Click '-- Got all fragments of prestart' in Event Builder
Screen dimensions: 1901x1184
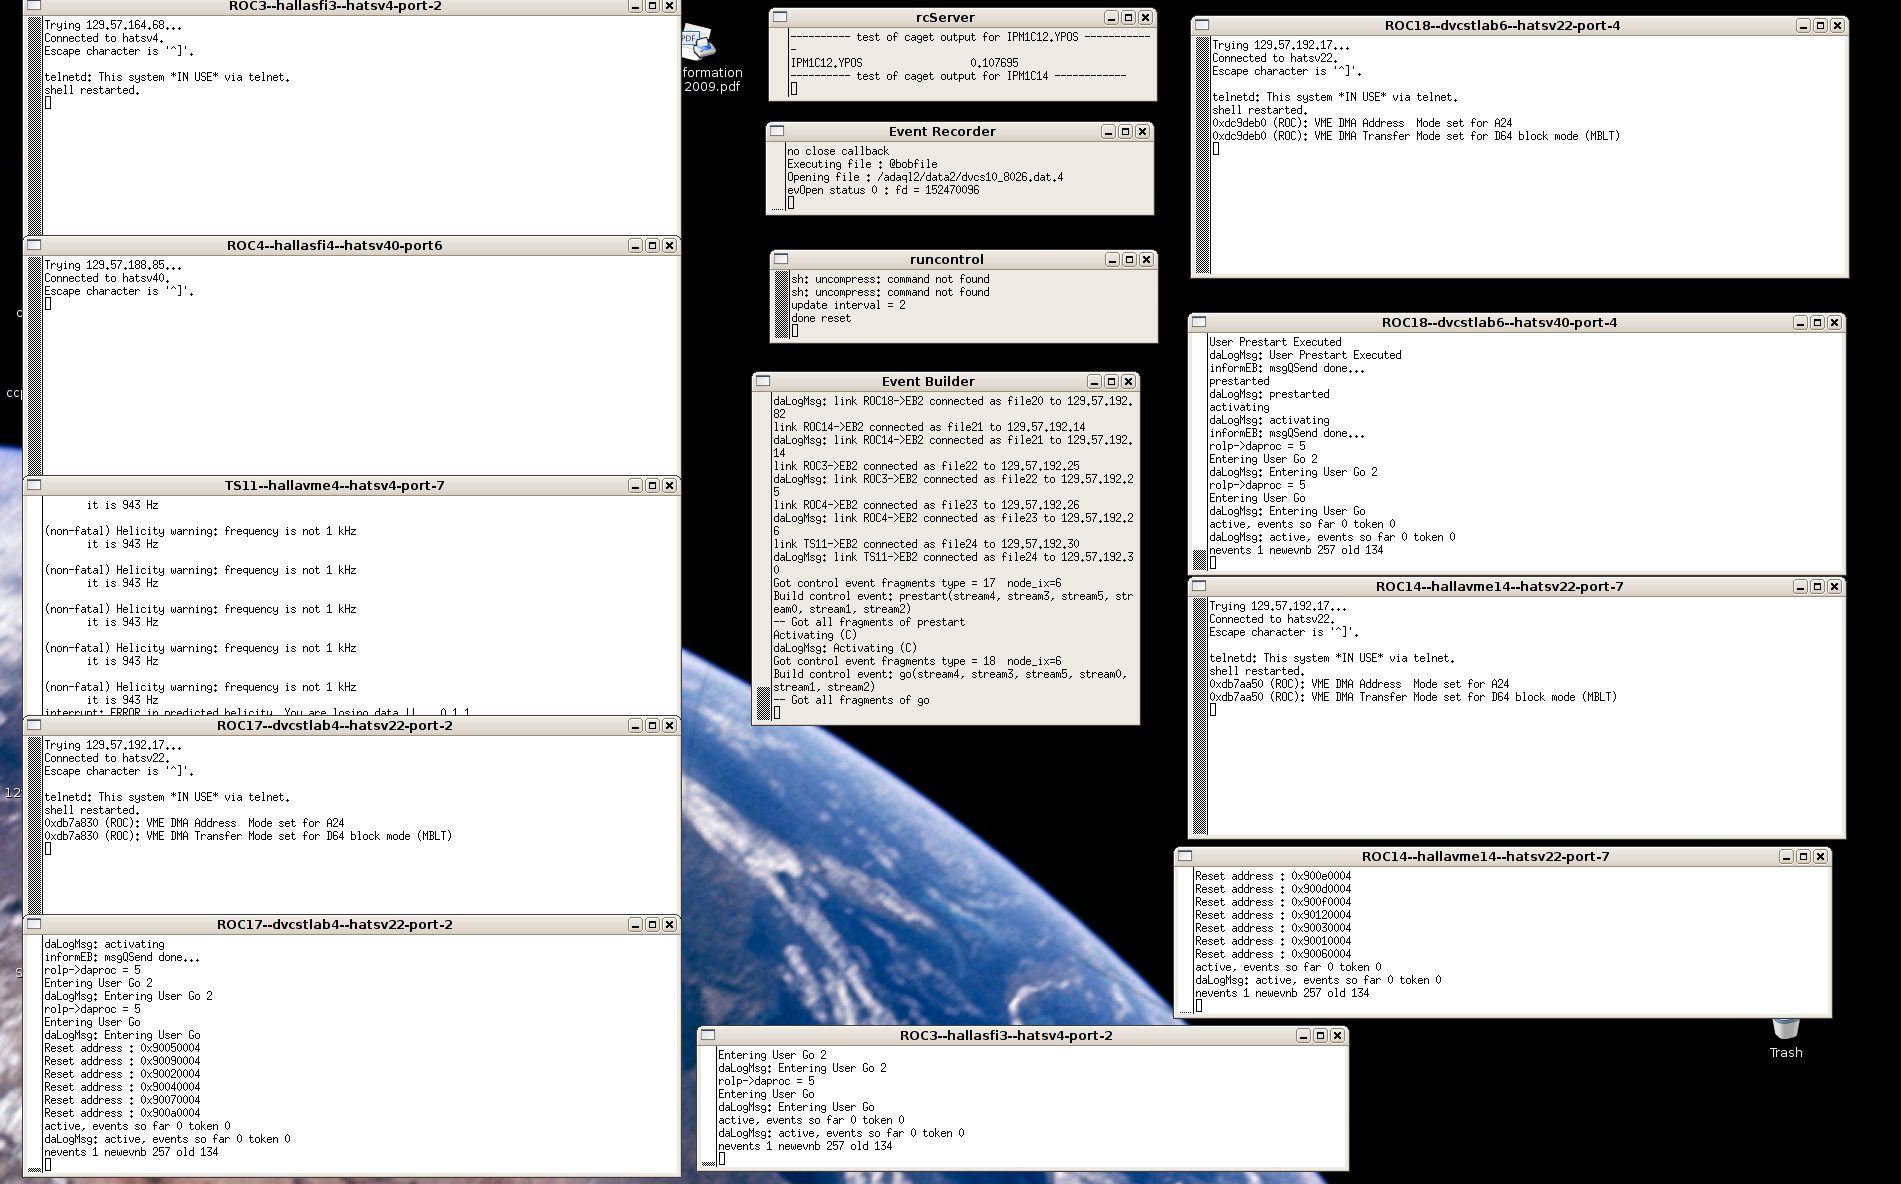869,622
